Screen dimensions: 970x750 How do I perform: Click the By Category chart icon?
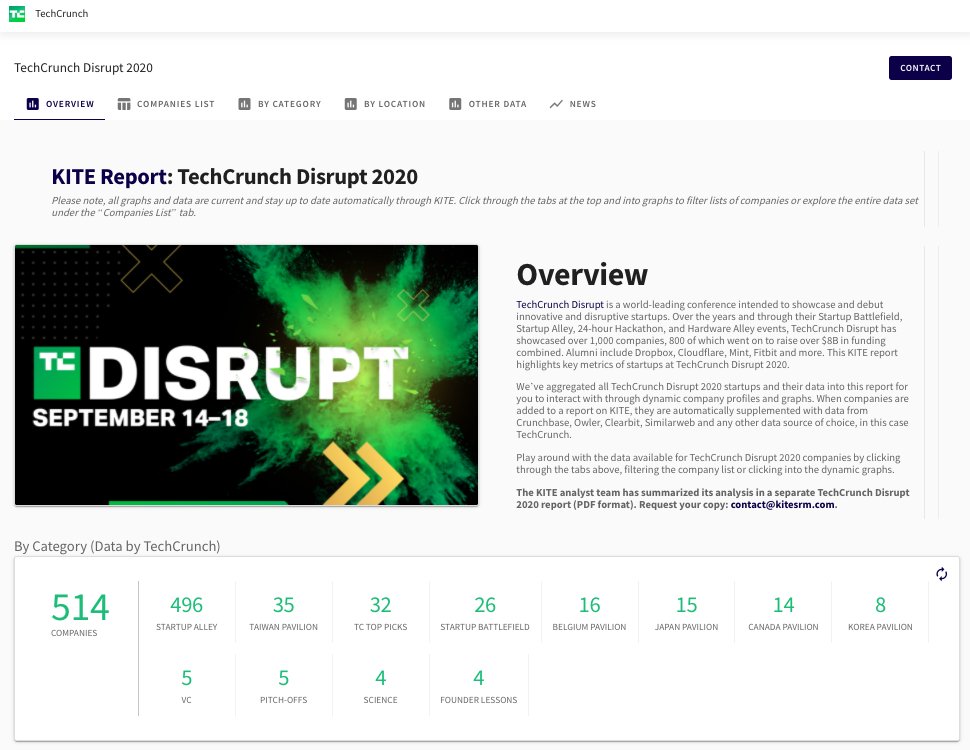coord(244,104)
